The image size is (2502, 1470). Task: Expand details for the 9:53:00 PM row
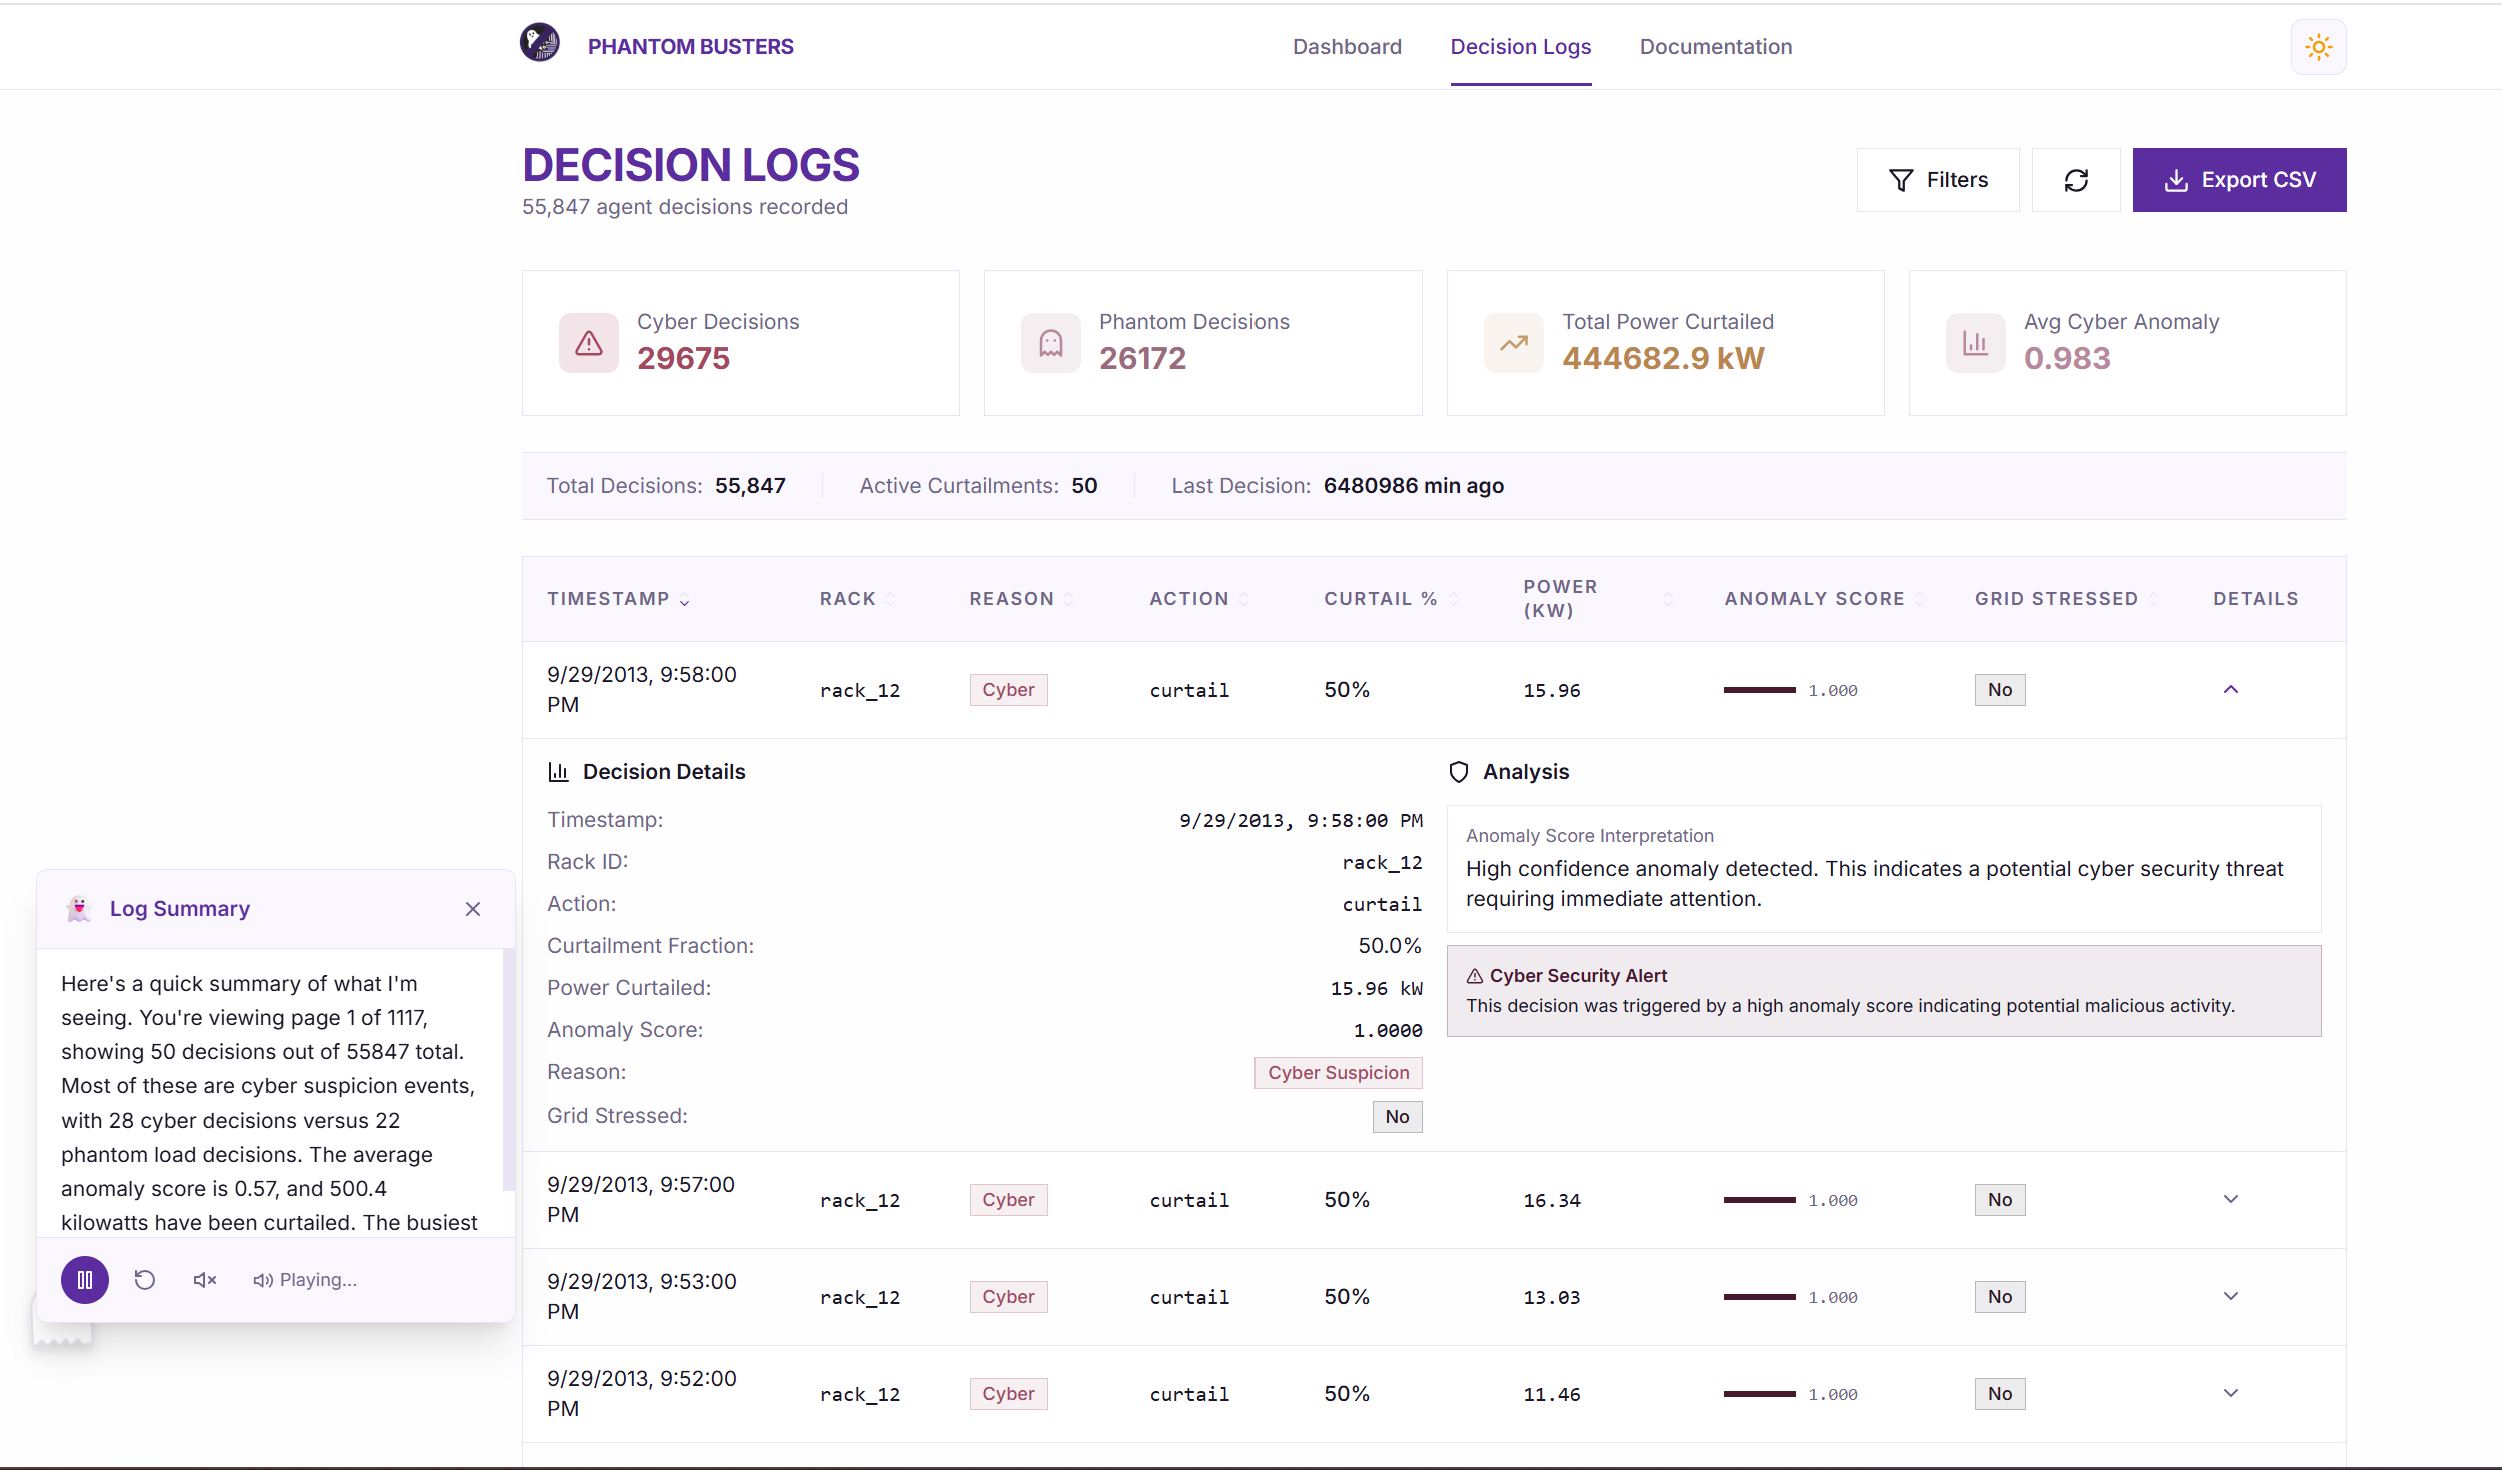click(x=2230, y=1296)
